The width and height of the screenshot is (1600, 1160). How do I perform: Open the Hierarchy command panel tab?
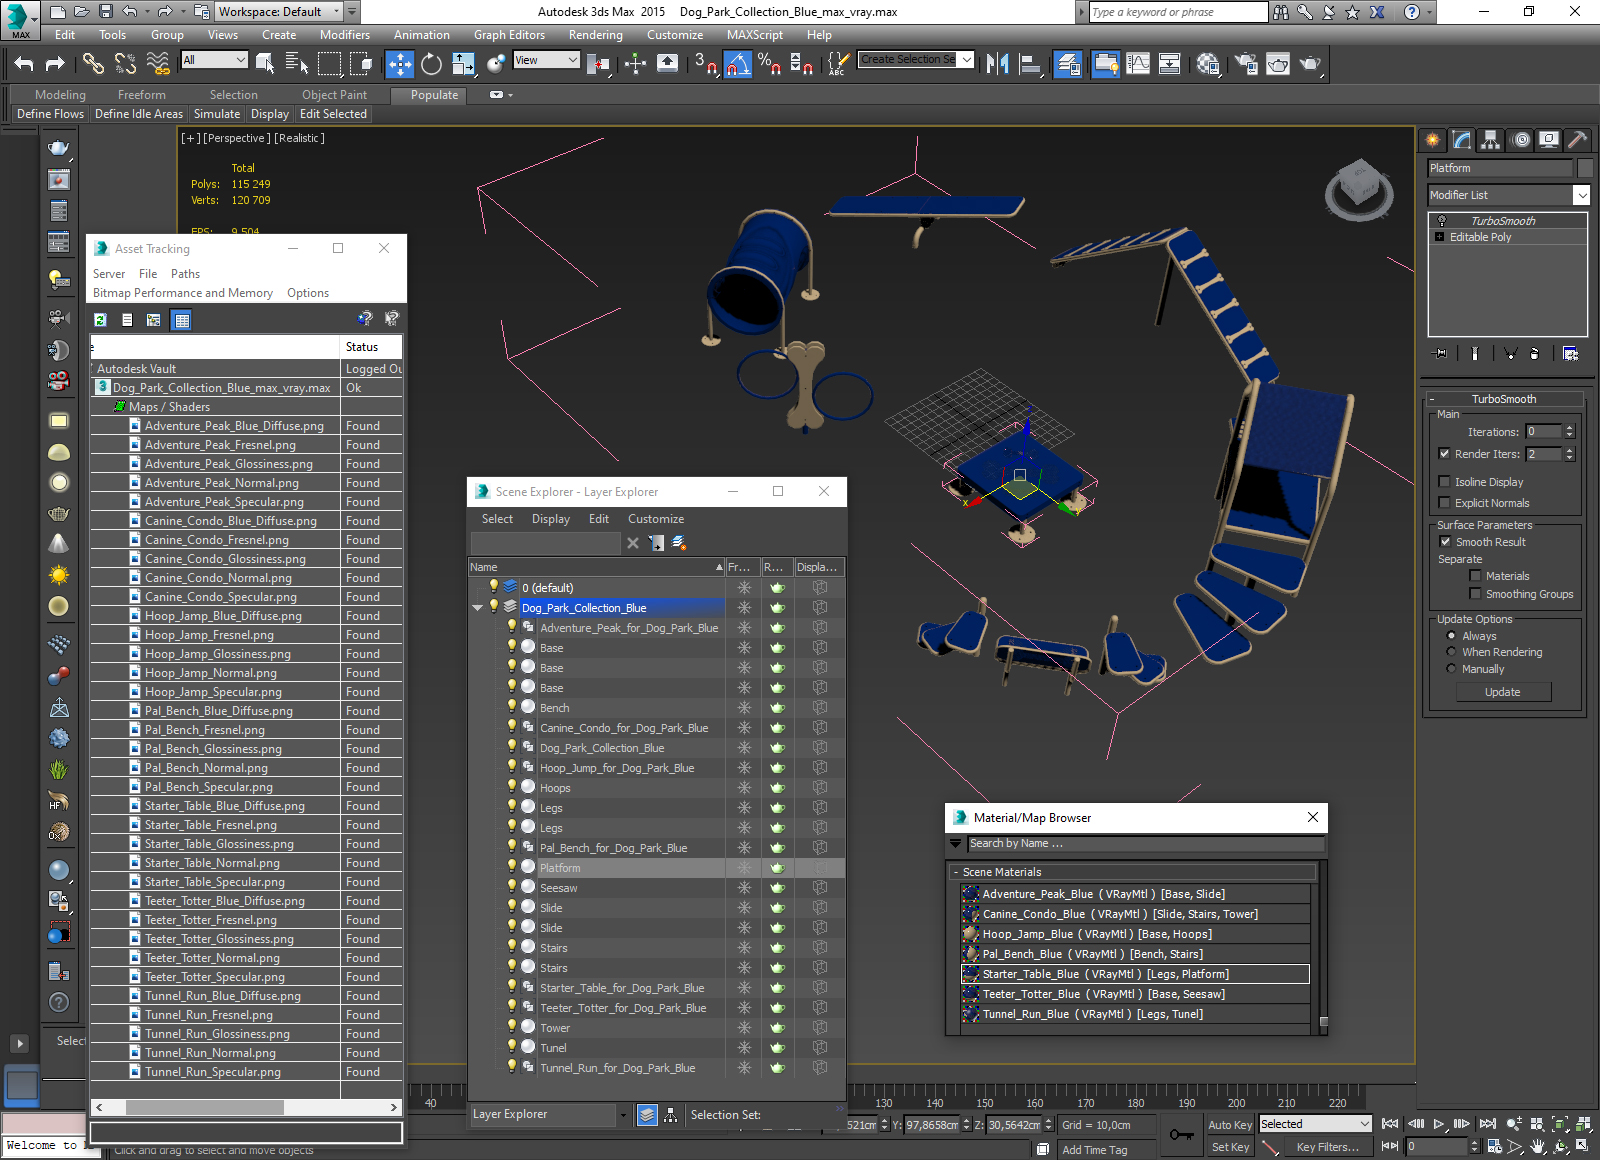(x=1491, y=140)
